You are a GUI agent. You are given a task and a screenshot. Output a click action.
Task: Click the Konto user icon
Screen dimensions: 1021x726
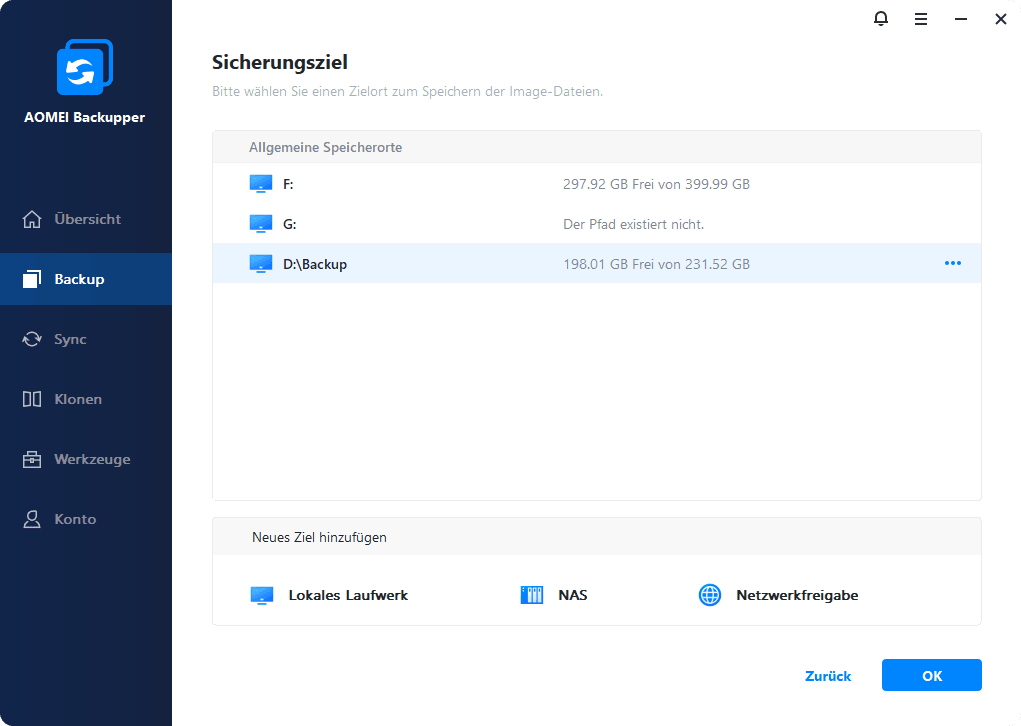coord(32,519)
